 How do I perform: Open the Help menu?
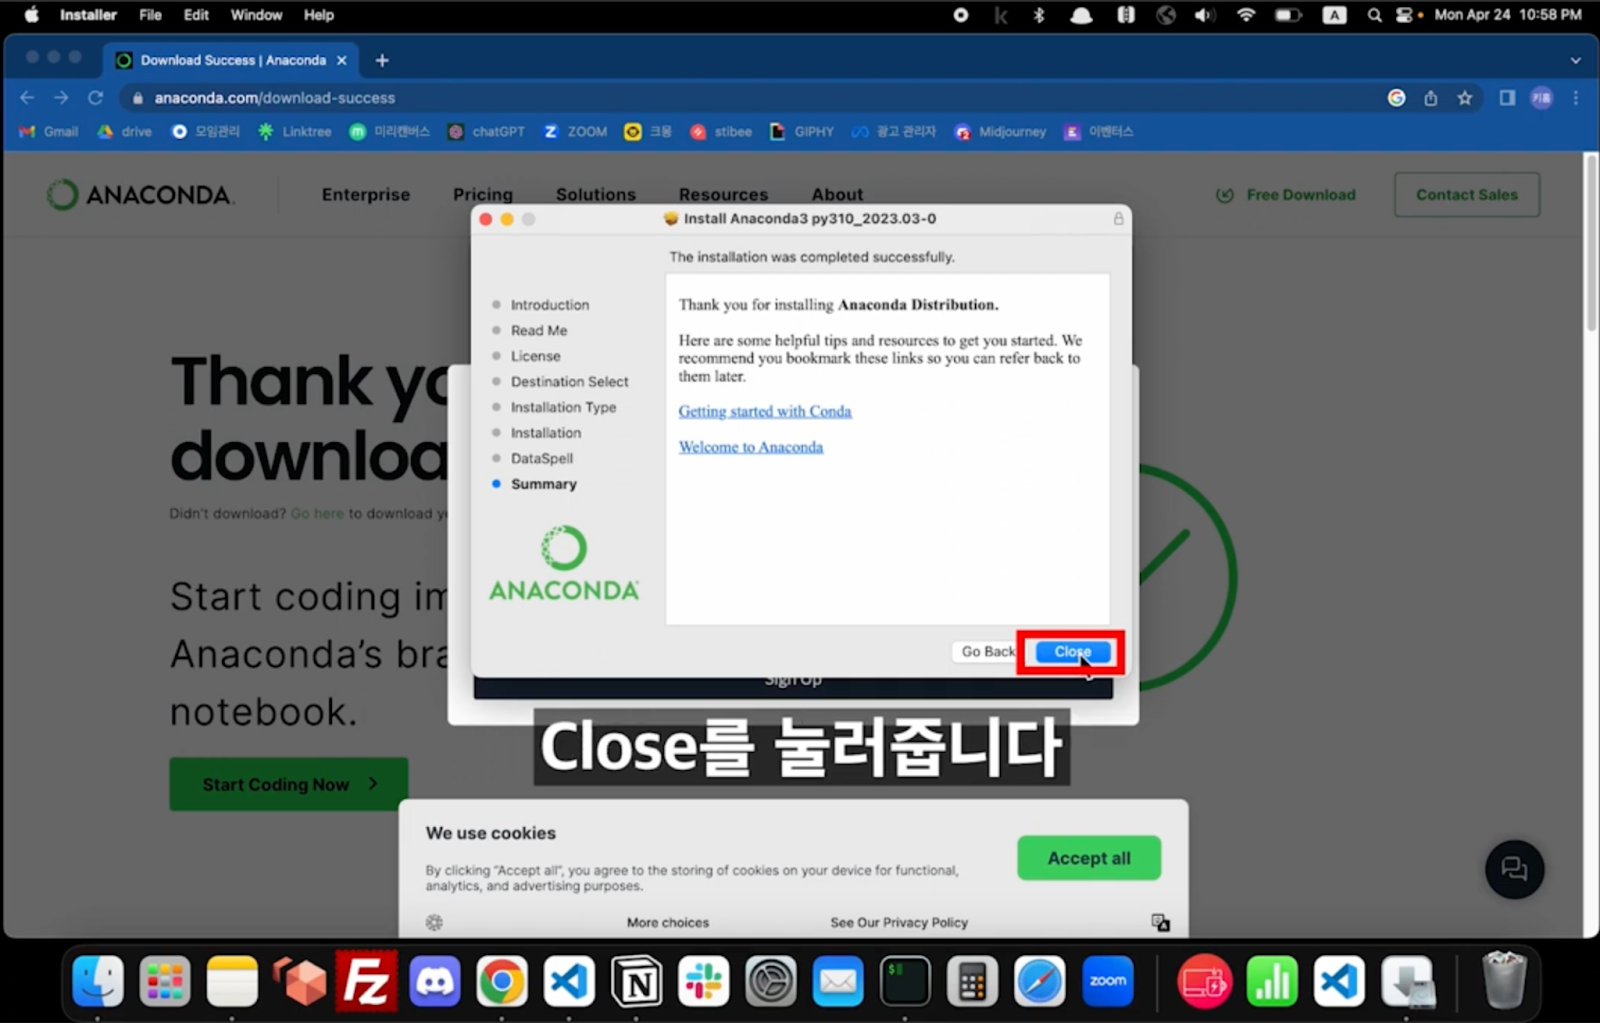point(319,15)
